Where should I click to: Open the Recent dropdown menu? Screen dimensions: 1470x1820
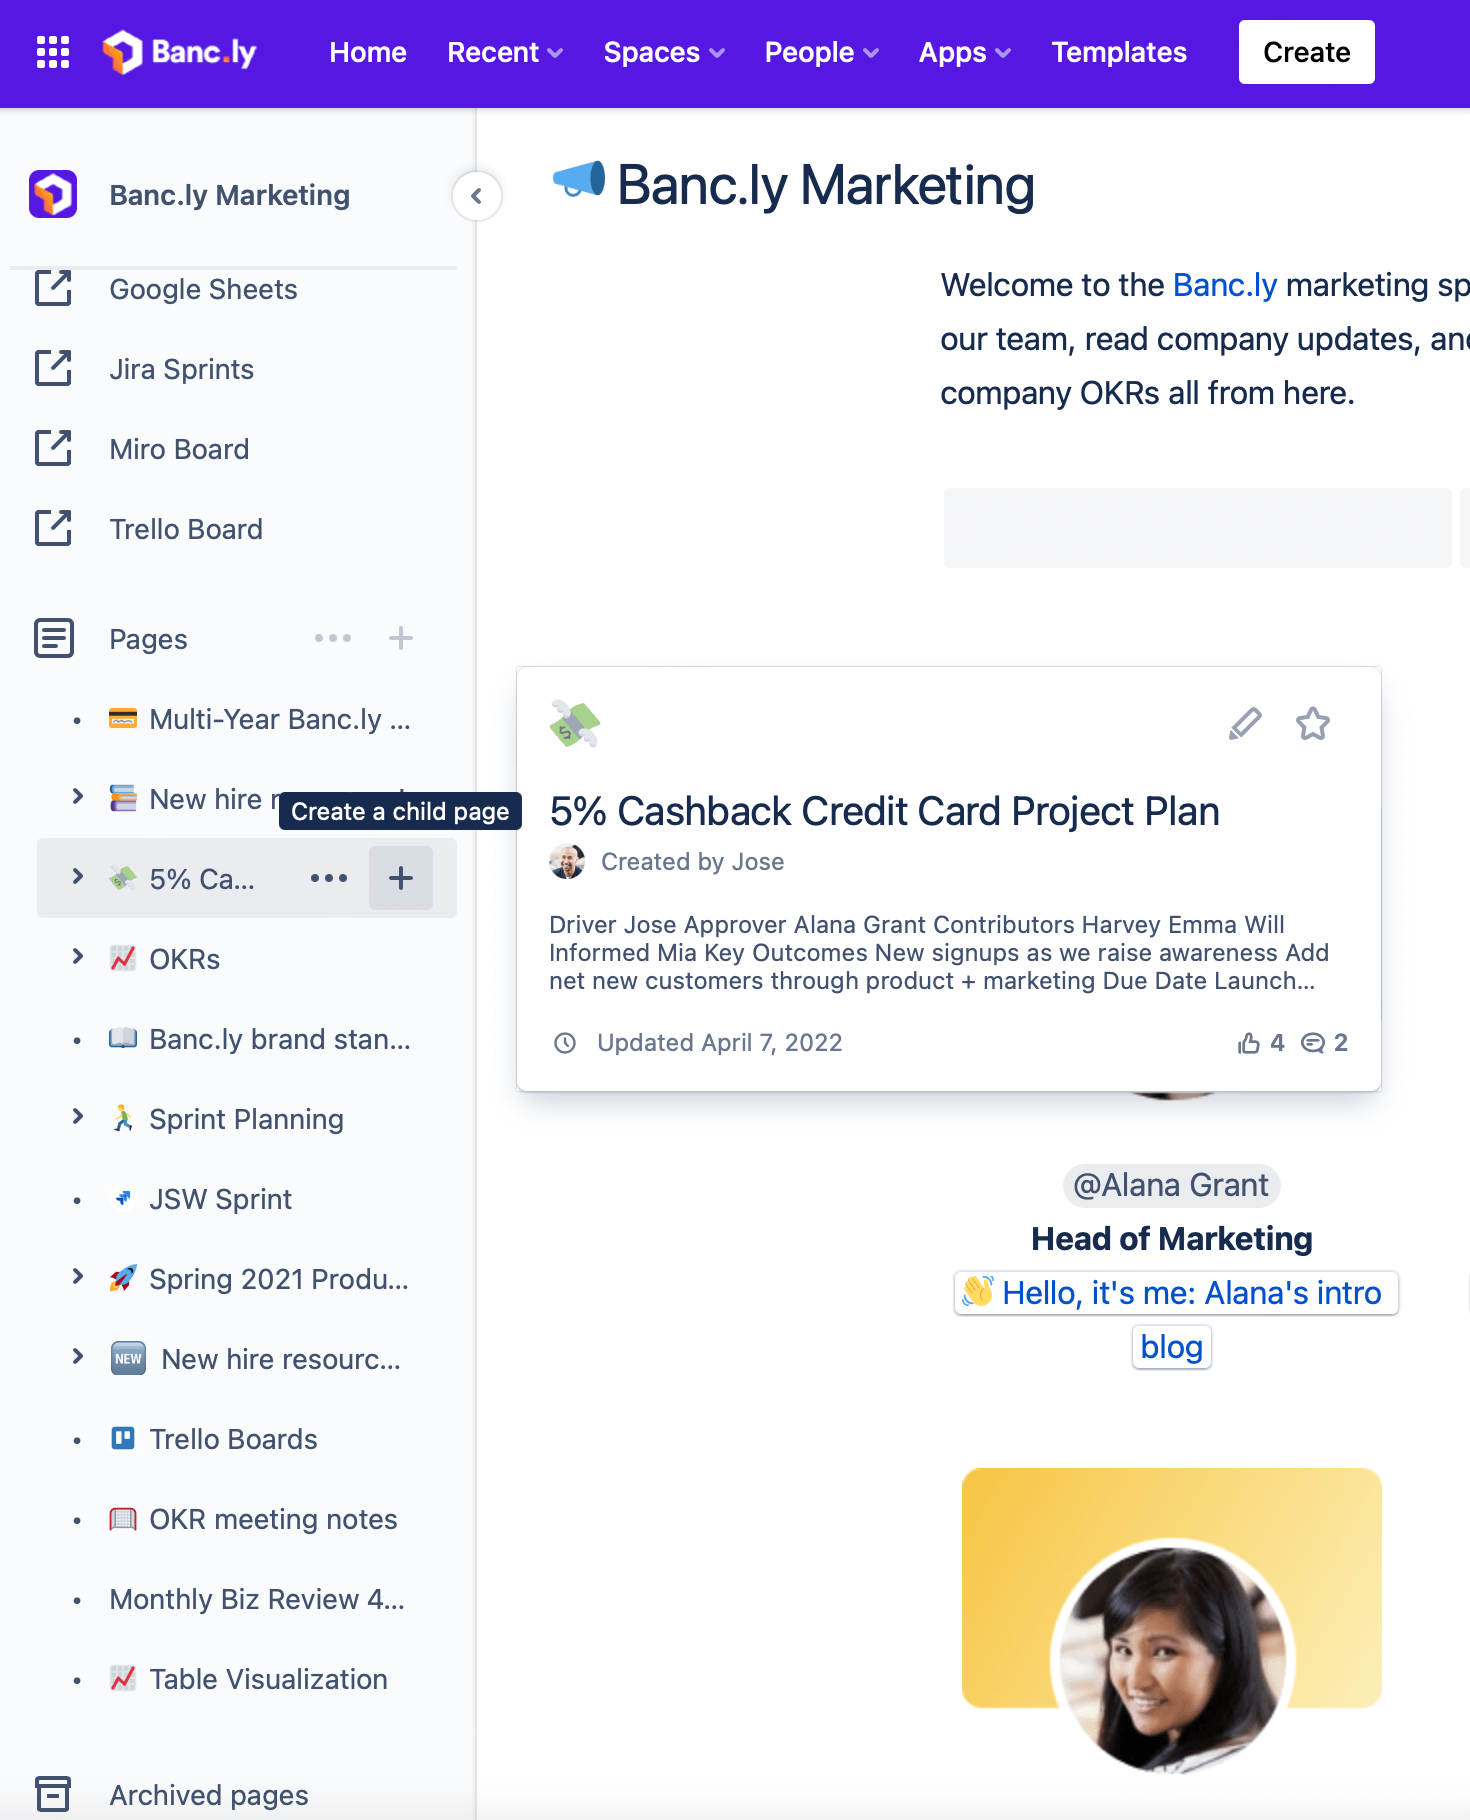pos(505,52)
